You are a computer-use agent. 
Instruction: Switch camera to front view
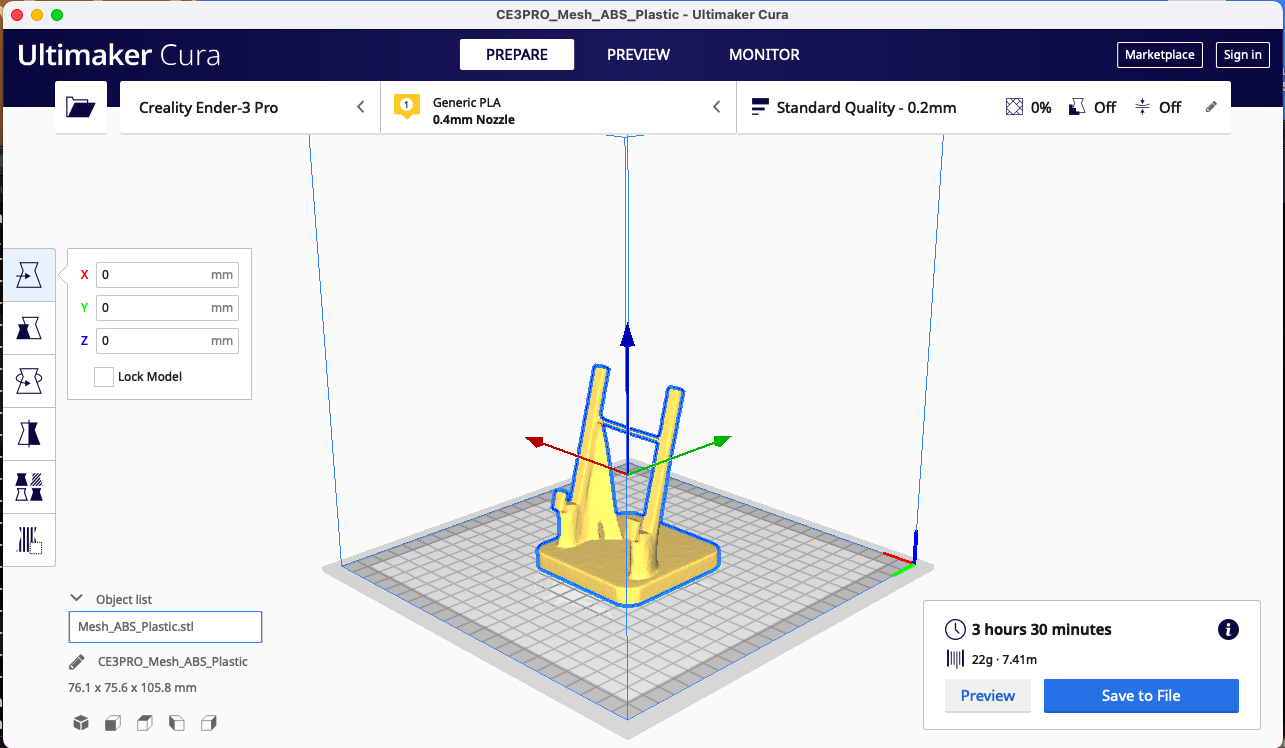113,723
